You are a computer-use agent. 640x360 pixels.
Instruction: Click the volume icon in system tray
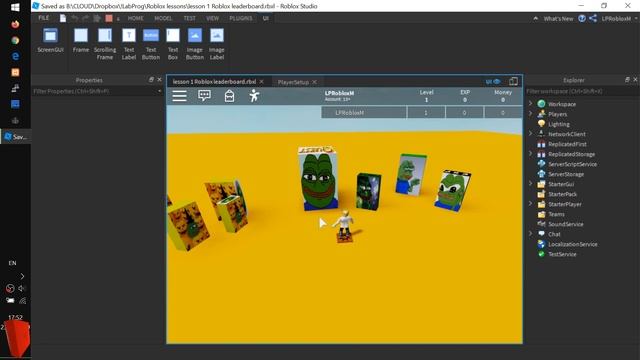tap(22, 288)
